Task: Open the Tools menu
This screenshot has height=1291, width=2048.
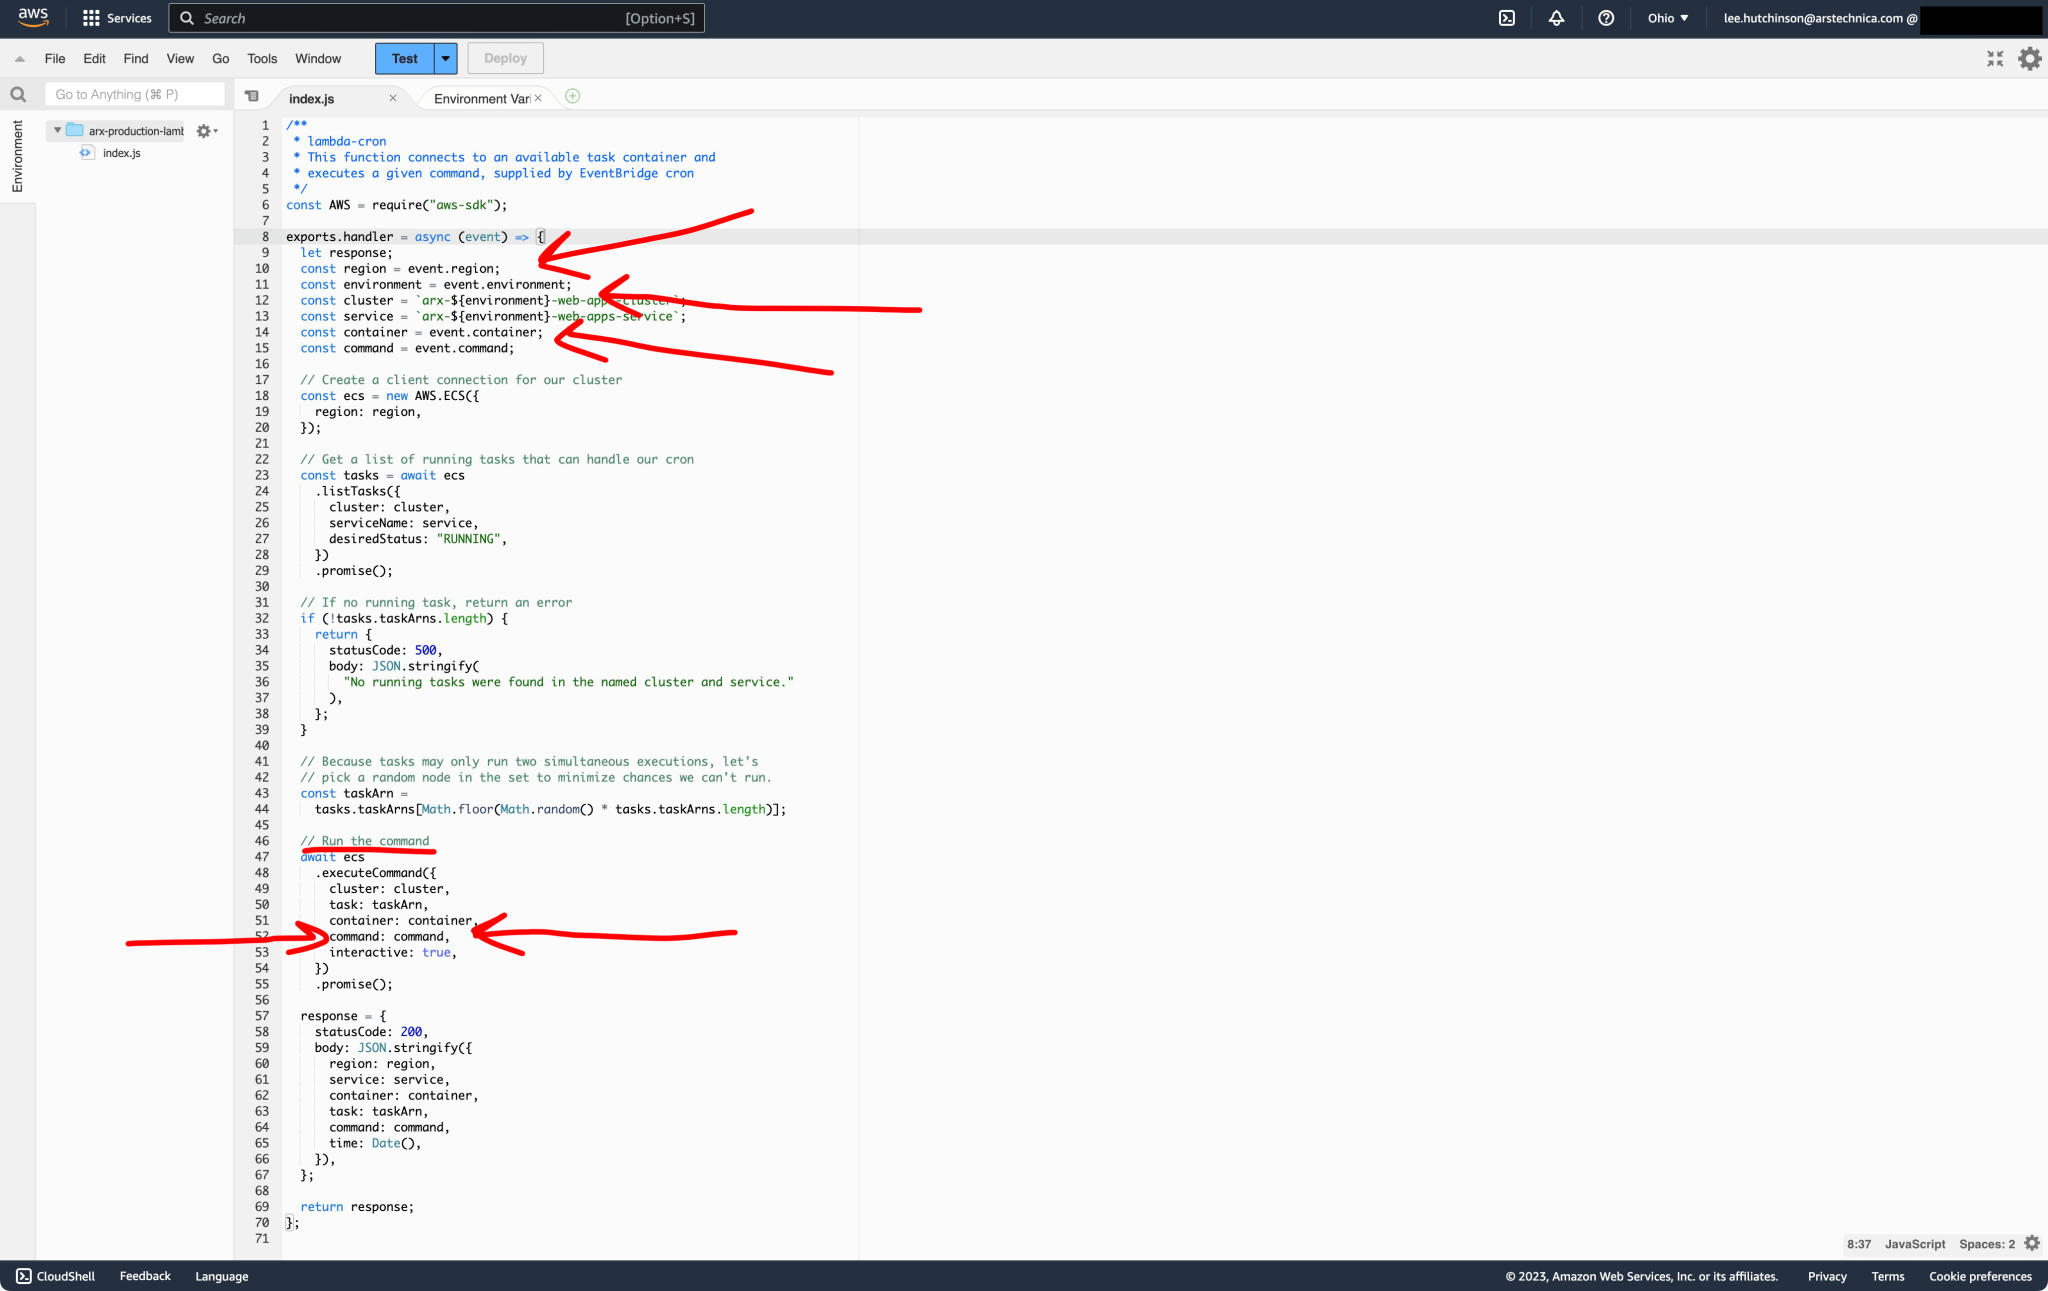Action: pos(262,58)
